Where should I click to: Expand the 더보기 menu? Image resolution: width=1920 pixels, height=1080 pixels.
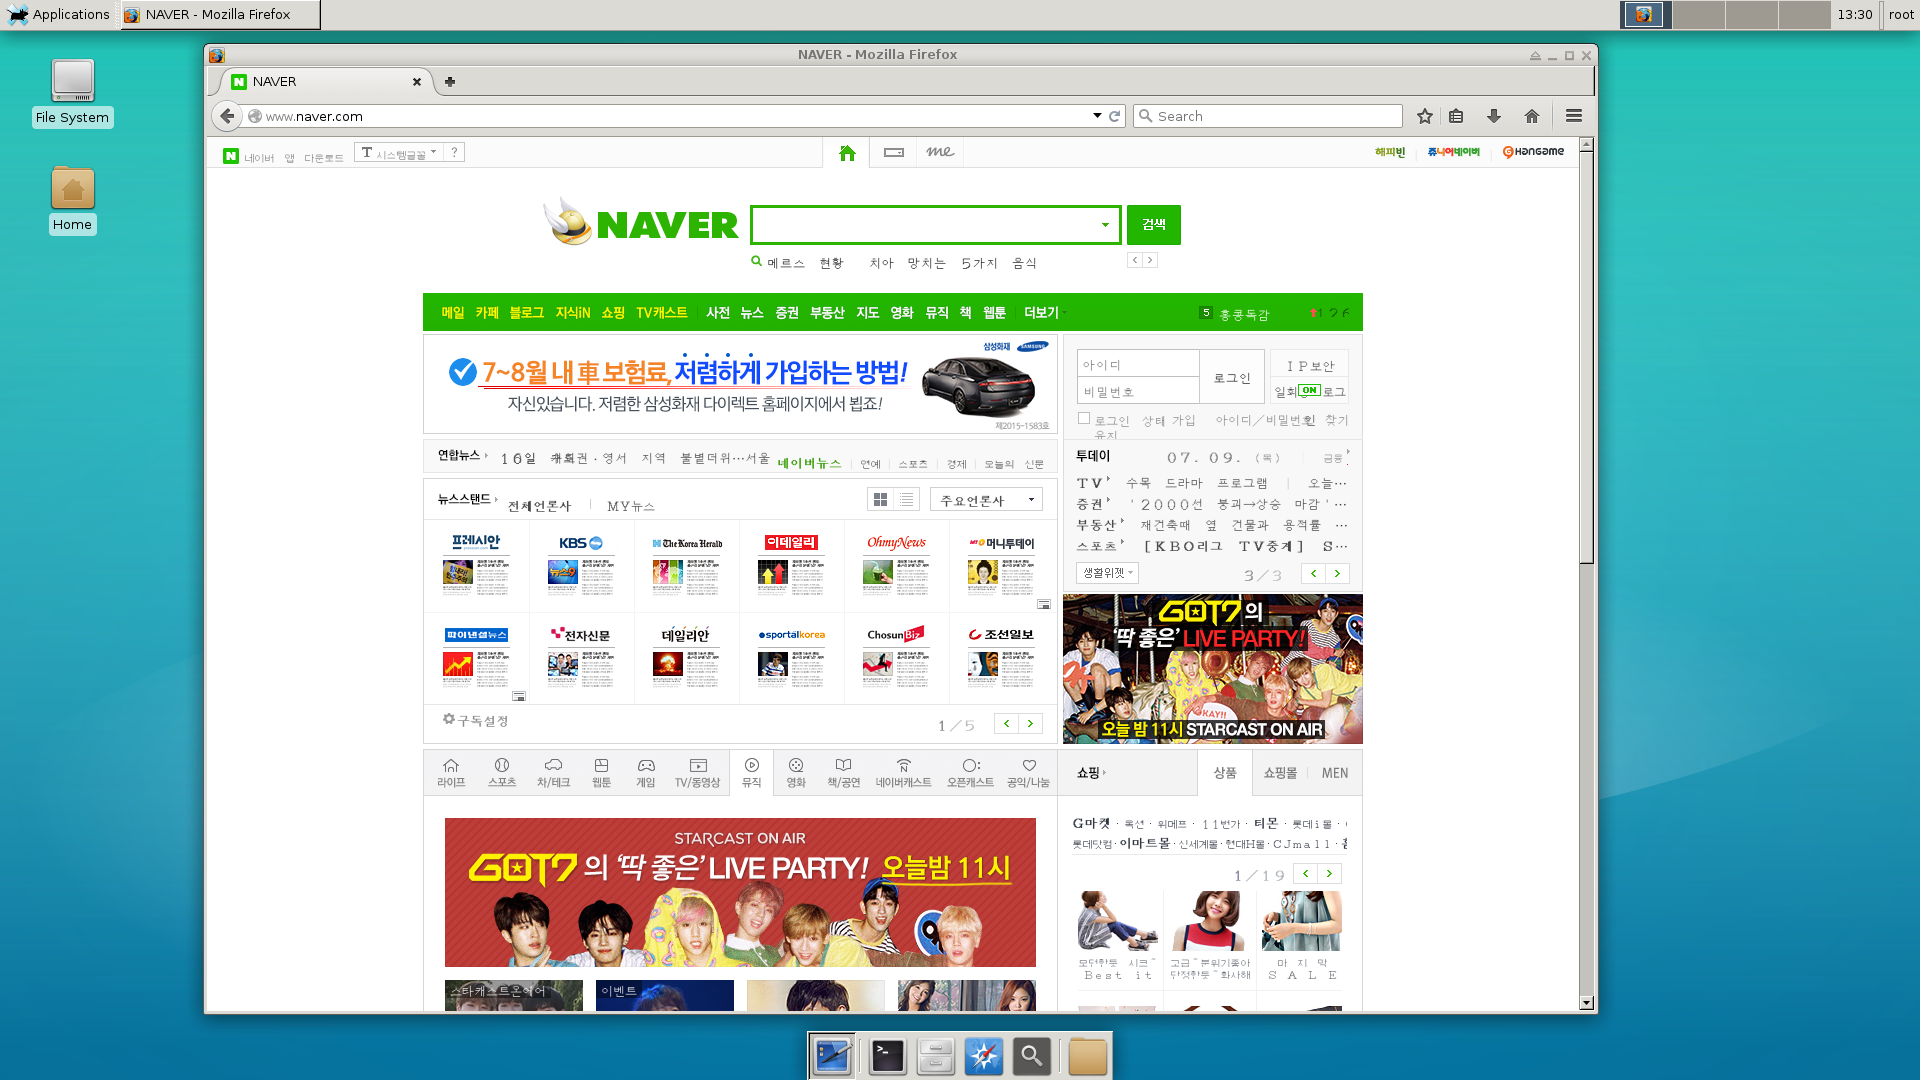click(1045, 312)
